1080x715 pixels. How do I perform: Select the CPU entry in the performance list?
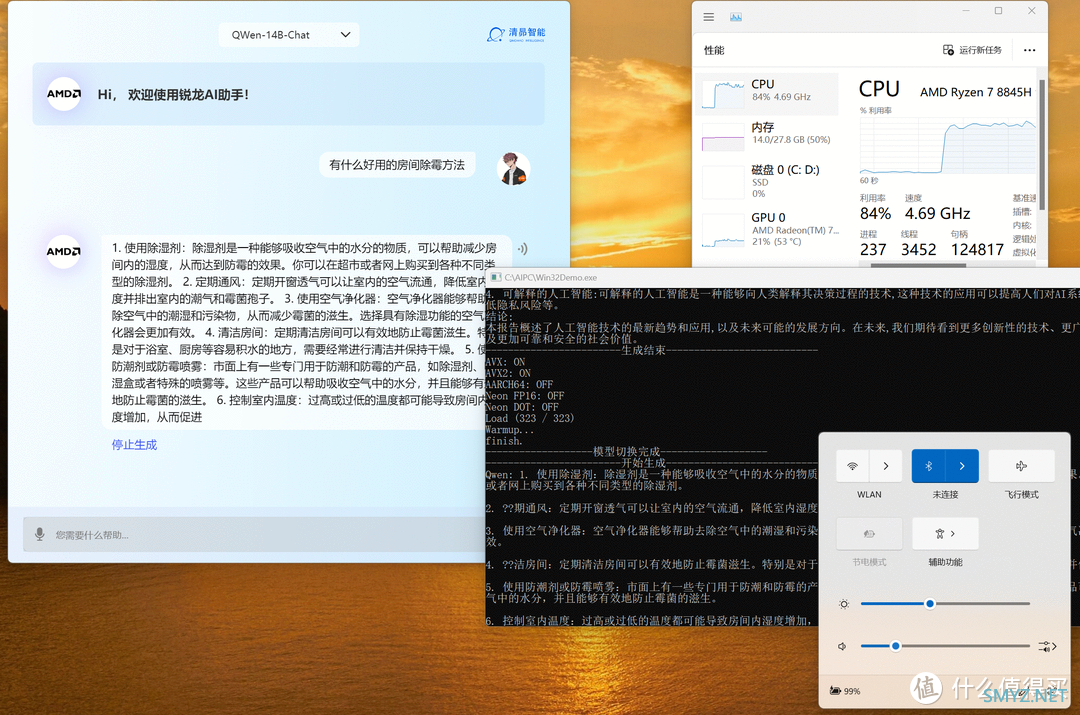768,93
